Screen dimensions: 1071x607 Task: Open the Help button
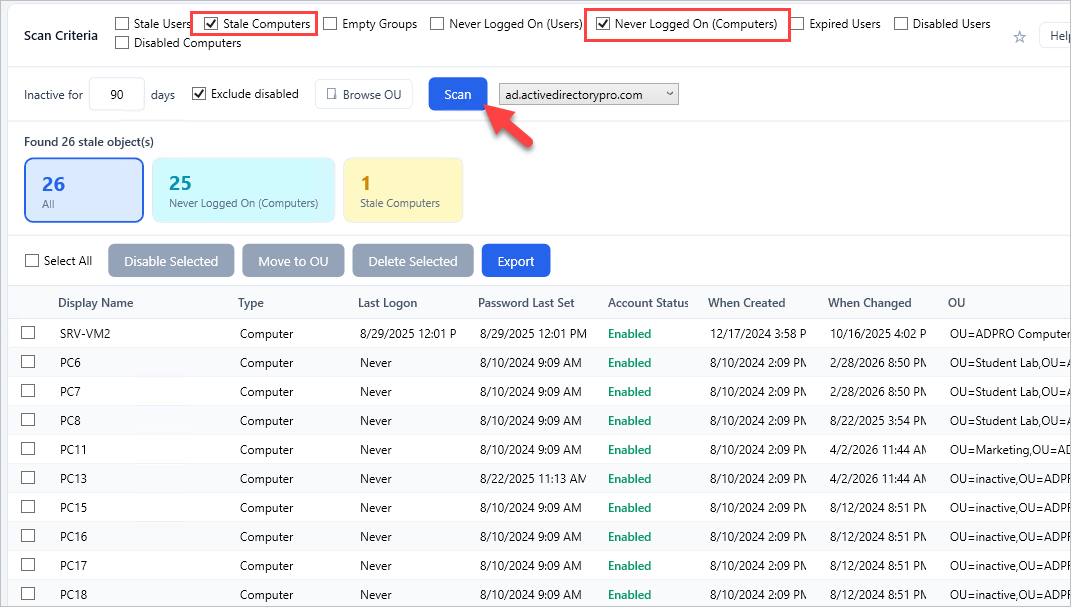click(1056, 36)
